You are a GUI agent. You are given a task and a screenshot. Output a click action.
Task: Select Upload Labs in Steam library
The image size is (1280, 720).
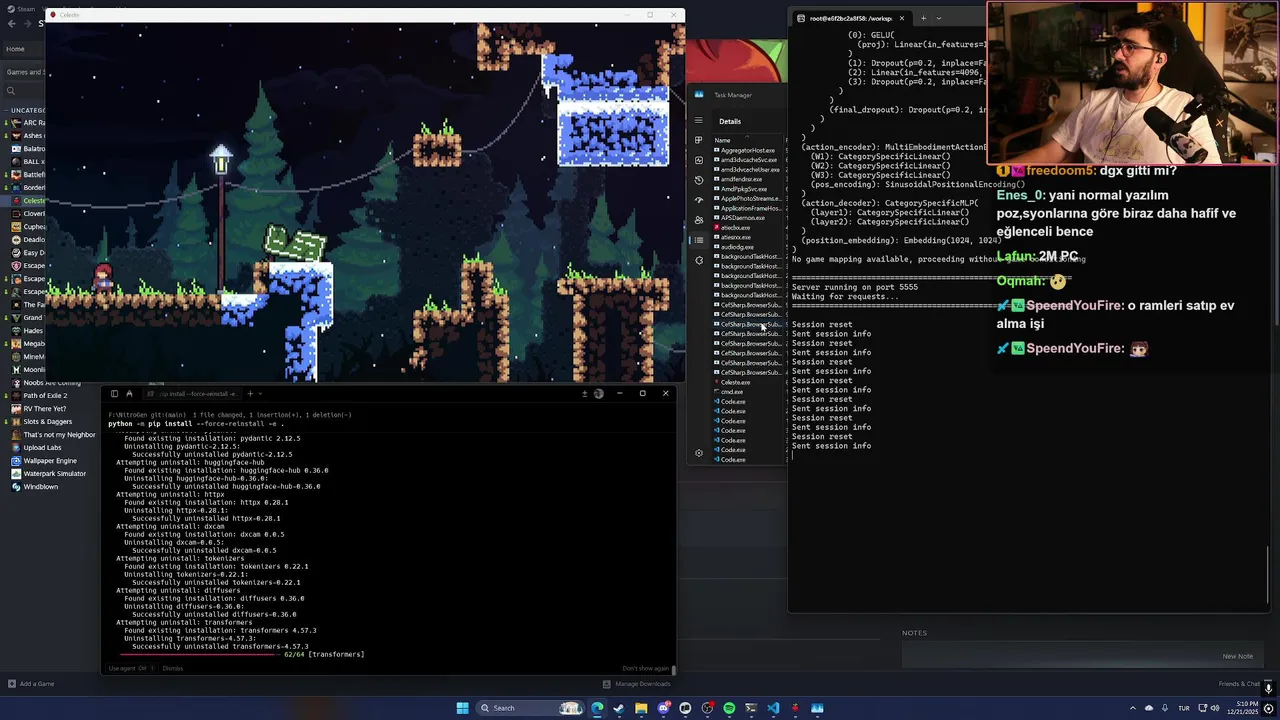pos(42,448)
